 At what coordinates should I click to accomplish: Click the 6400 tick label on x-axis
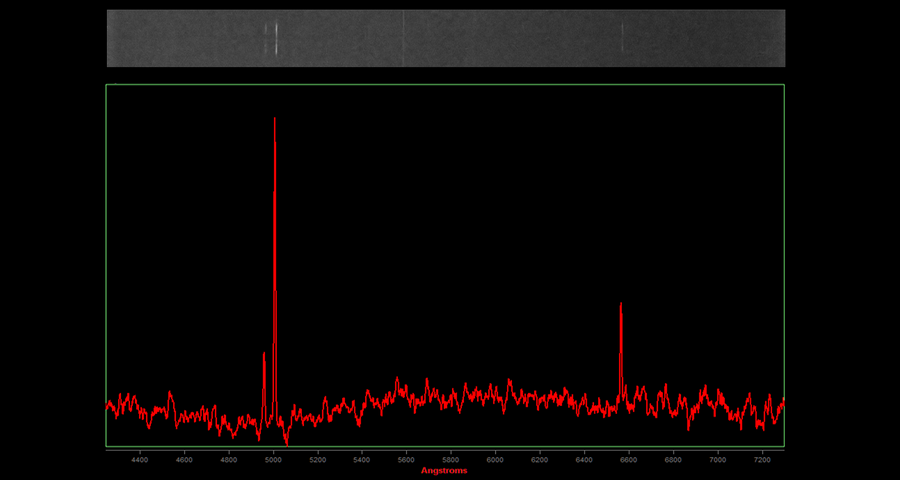(x=584, y=459)
